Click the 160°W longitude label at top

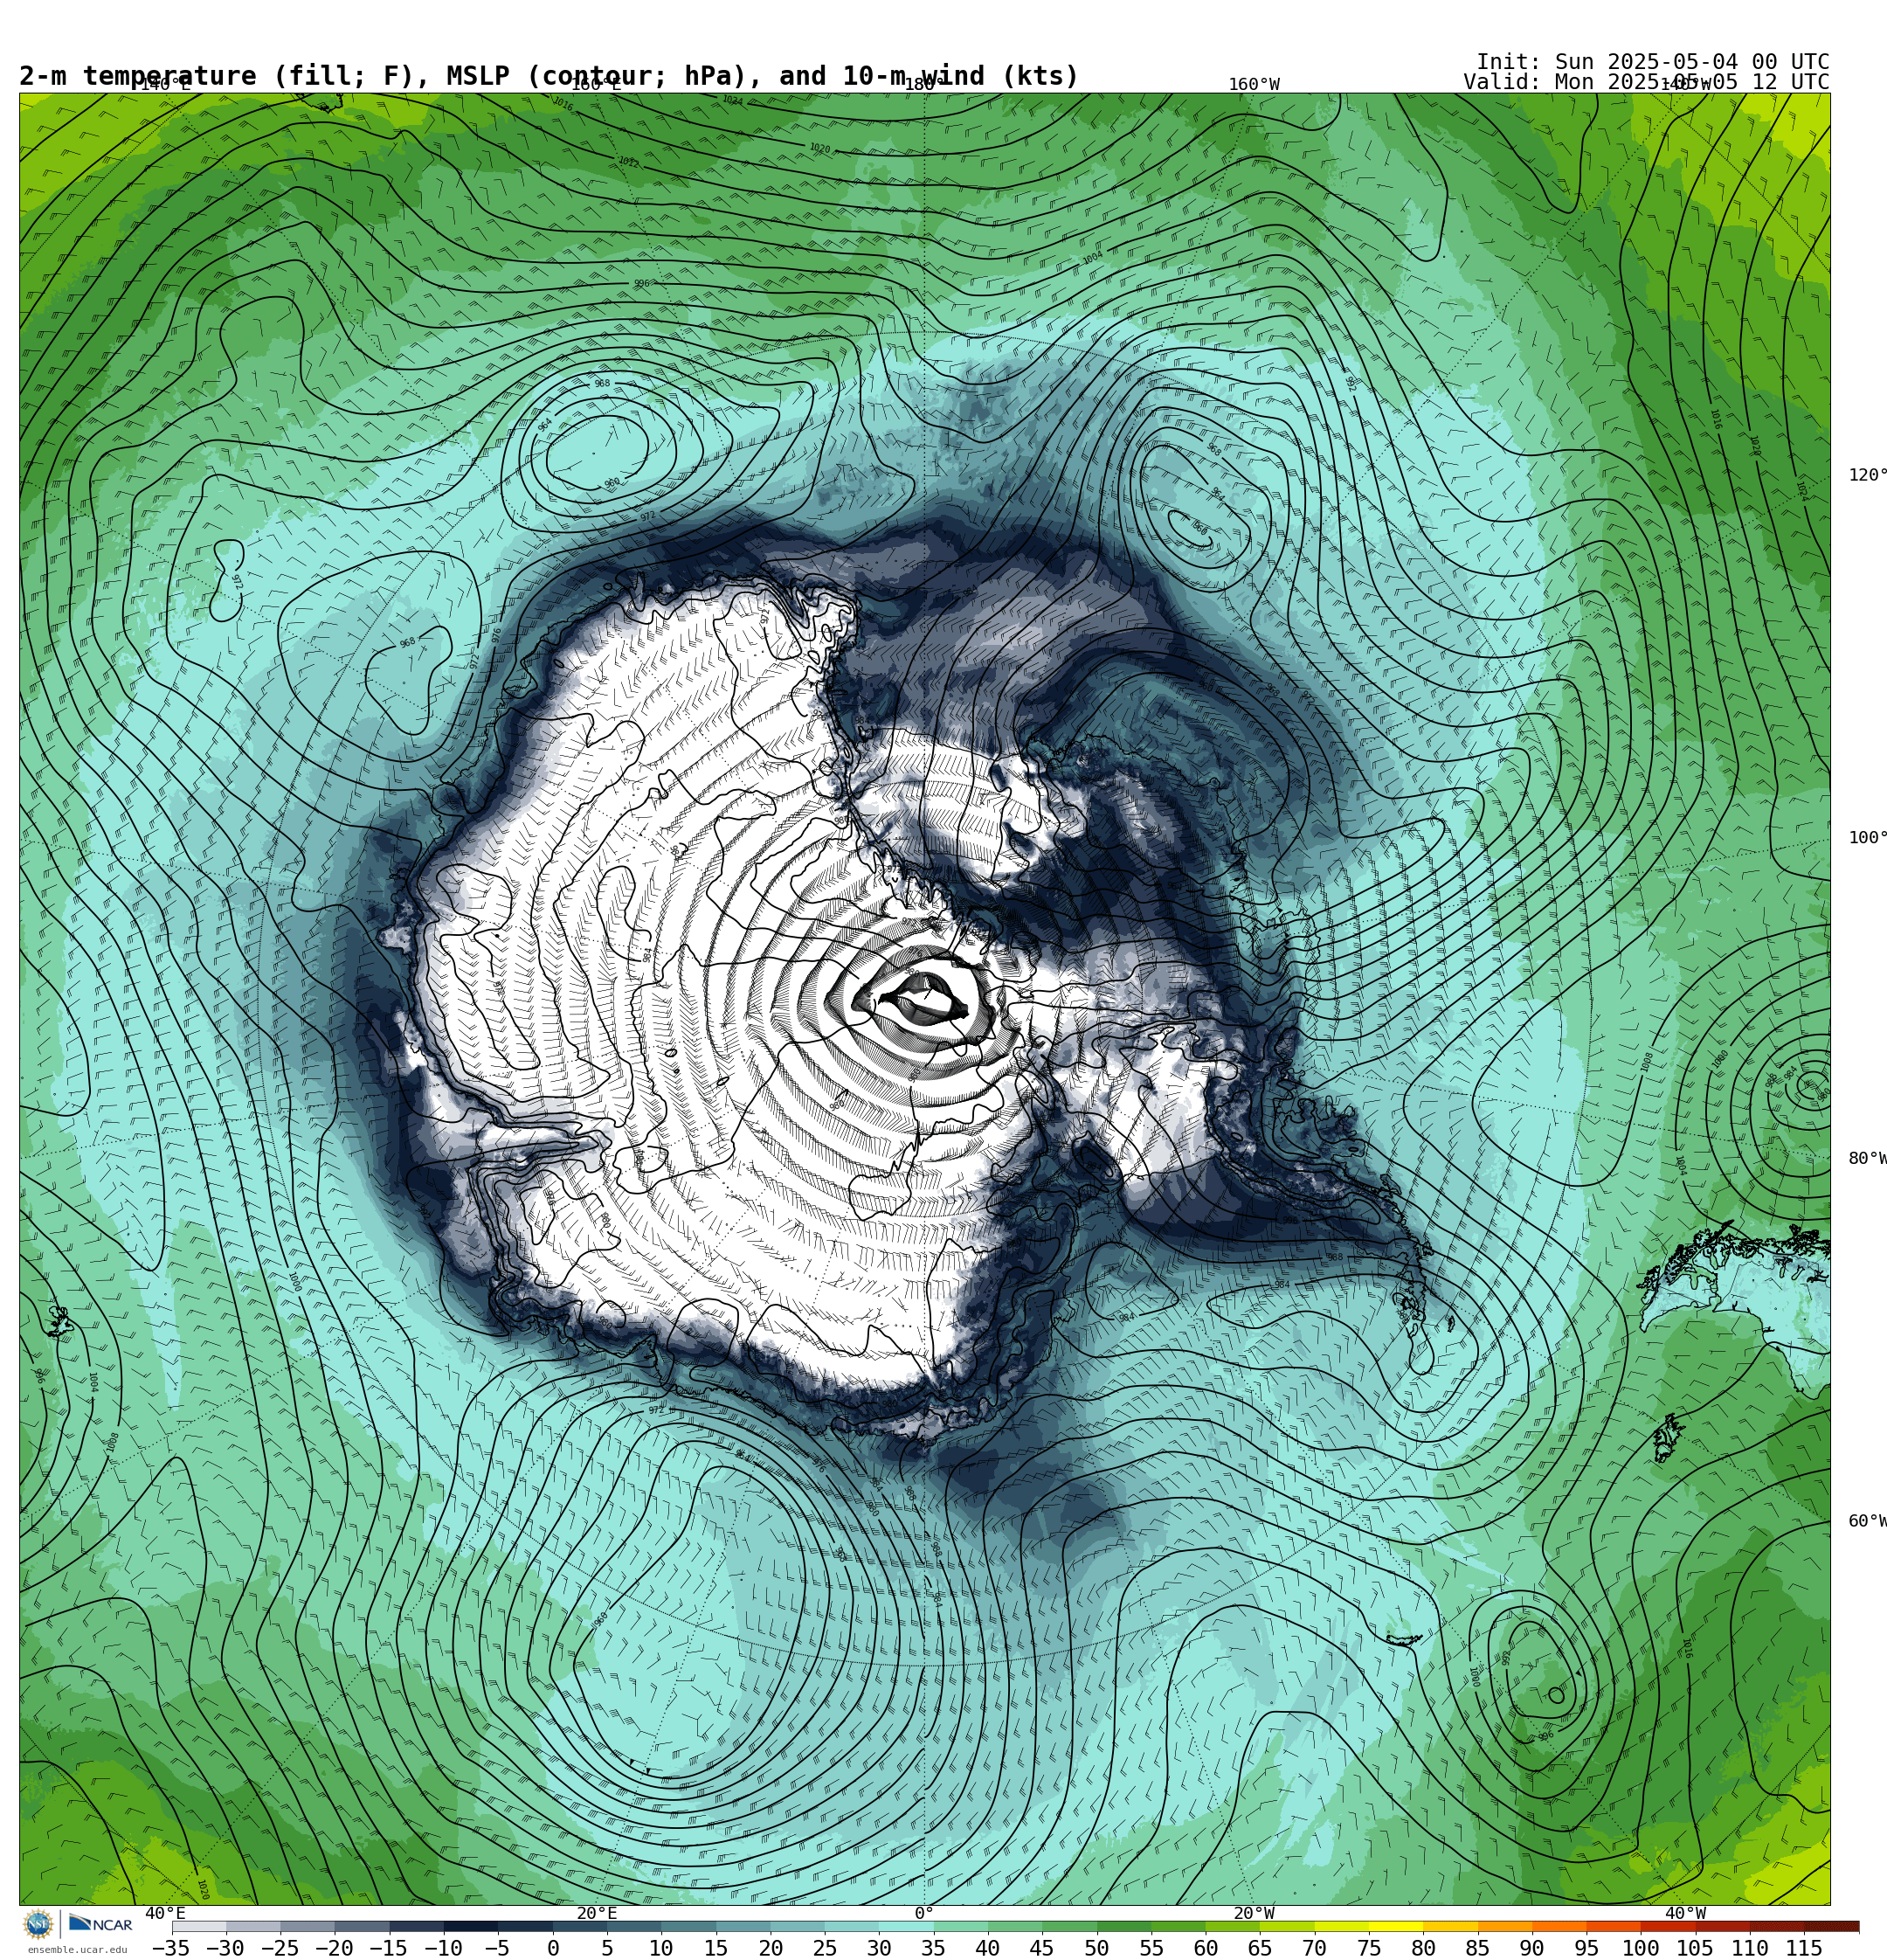(x=1254, y=84)
